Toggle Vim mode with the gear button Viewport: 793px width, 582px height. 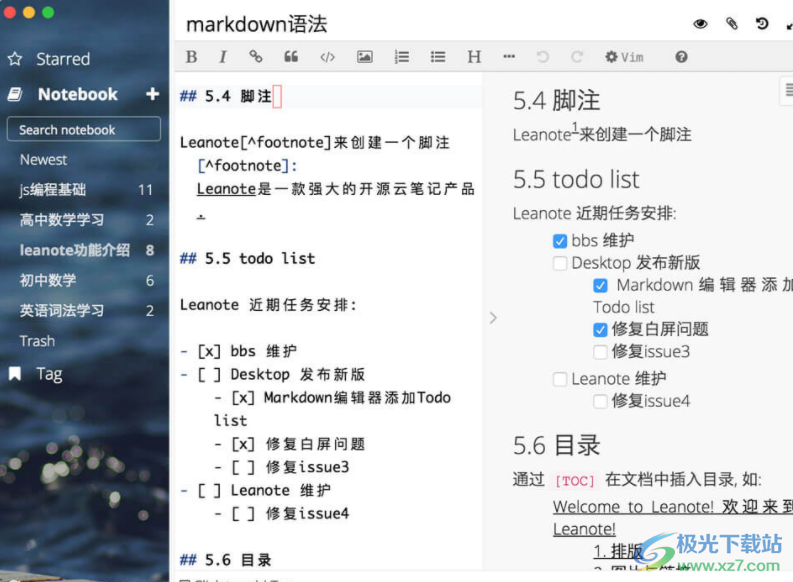click(x=624, y=57)
